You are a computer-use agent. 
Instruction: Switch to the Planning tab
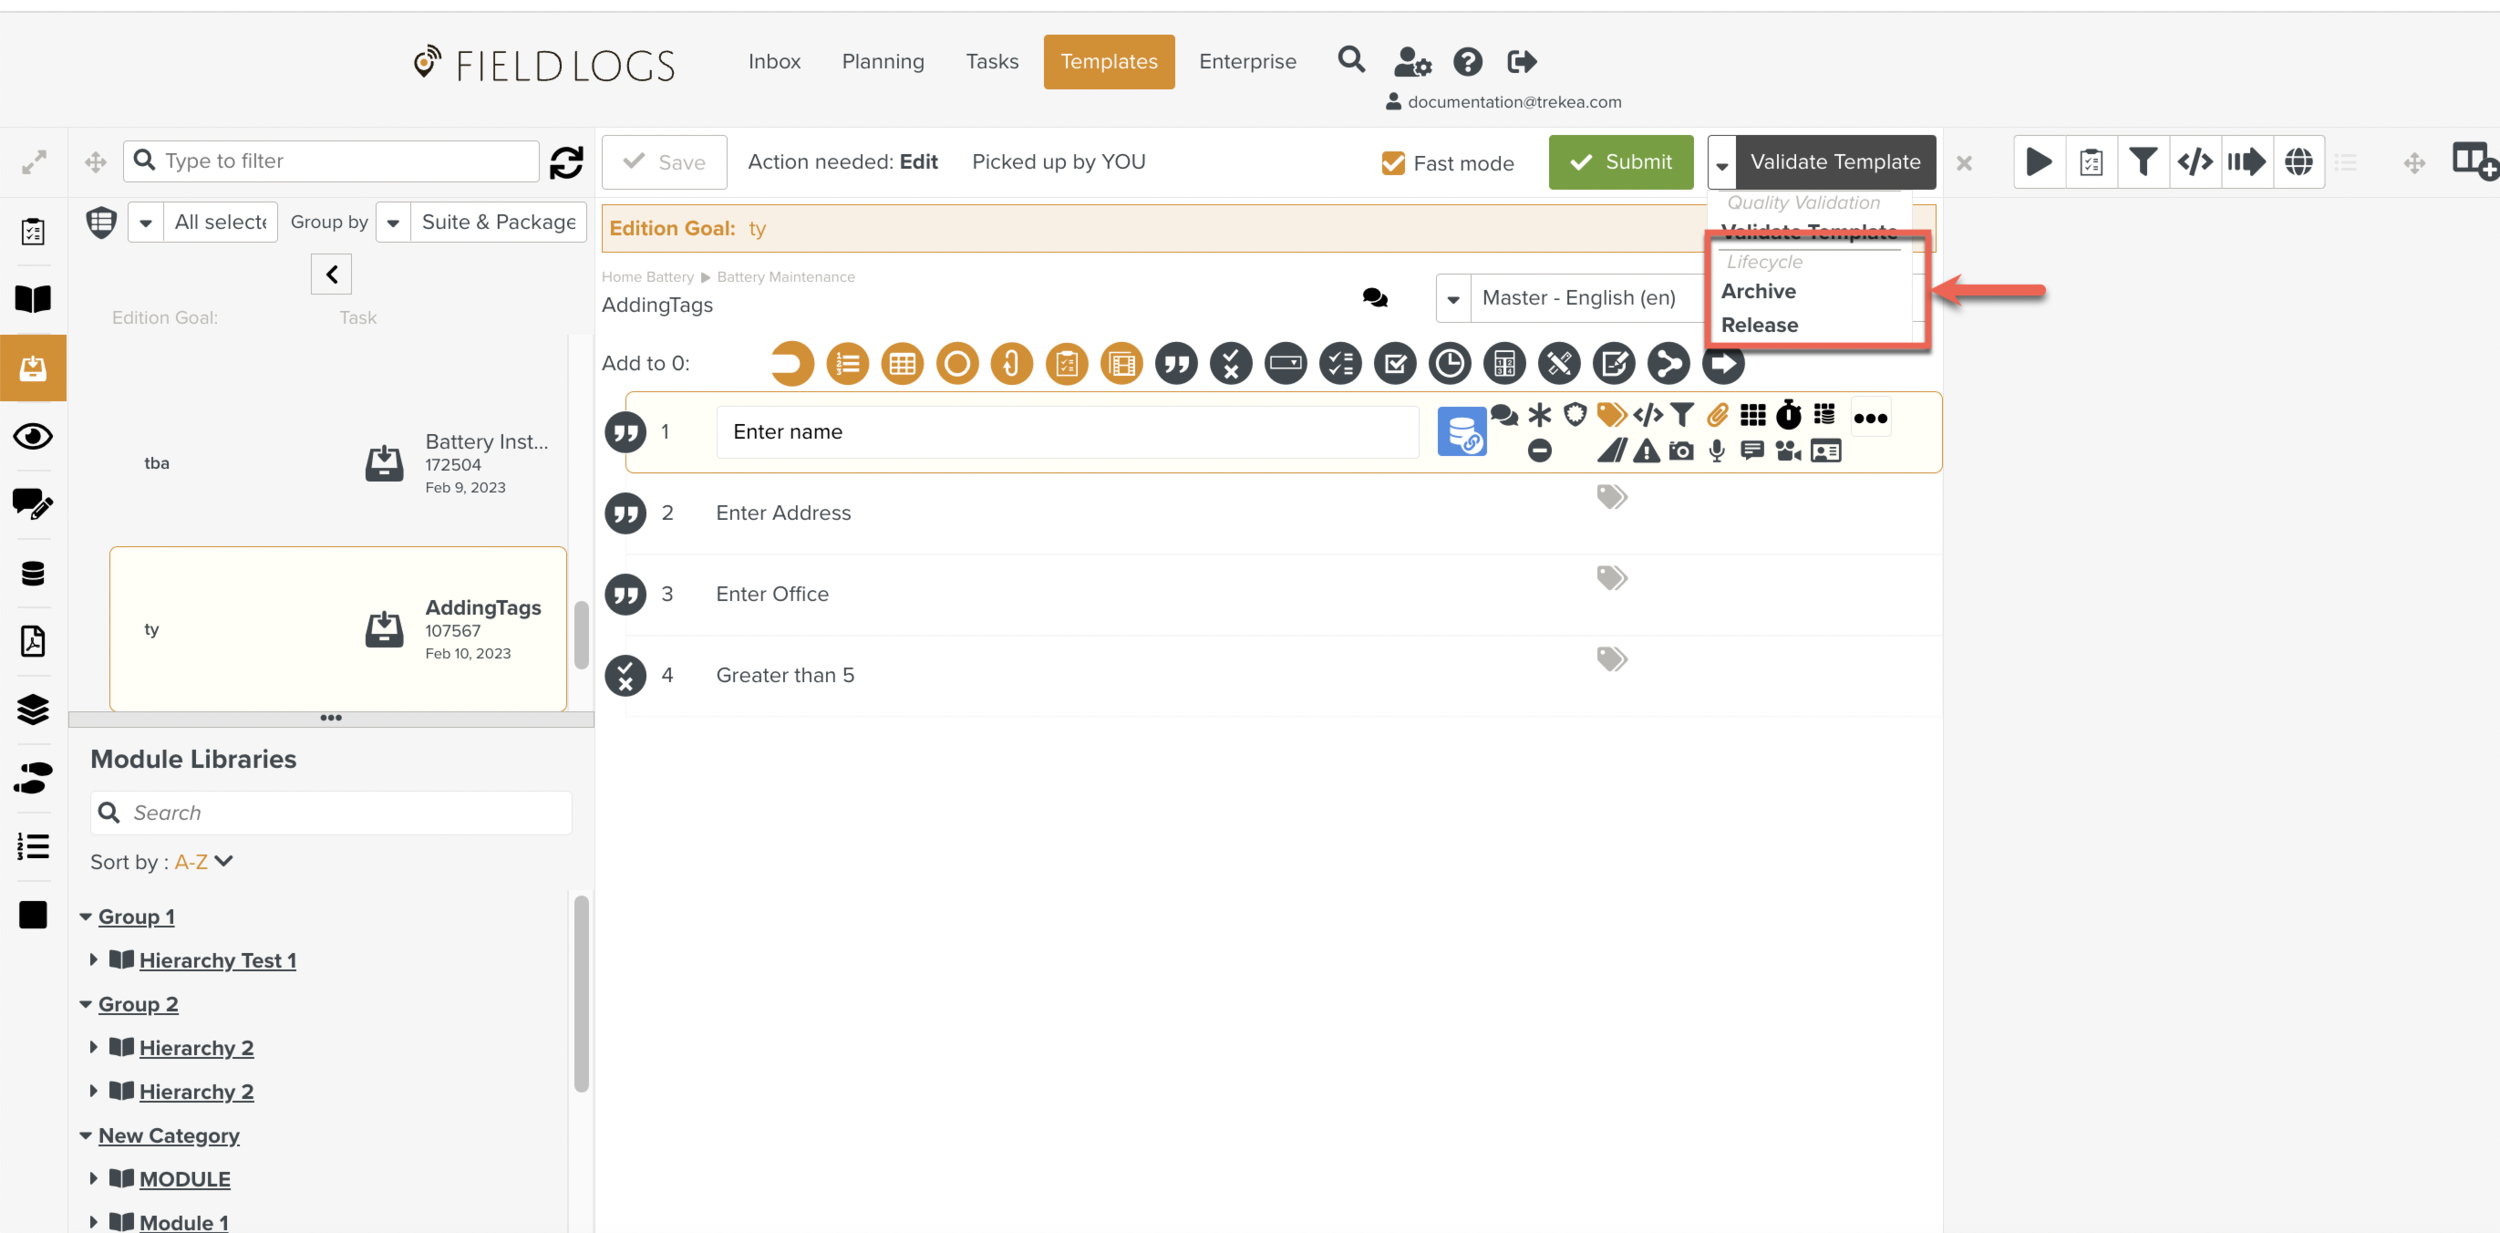(882, 61)
